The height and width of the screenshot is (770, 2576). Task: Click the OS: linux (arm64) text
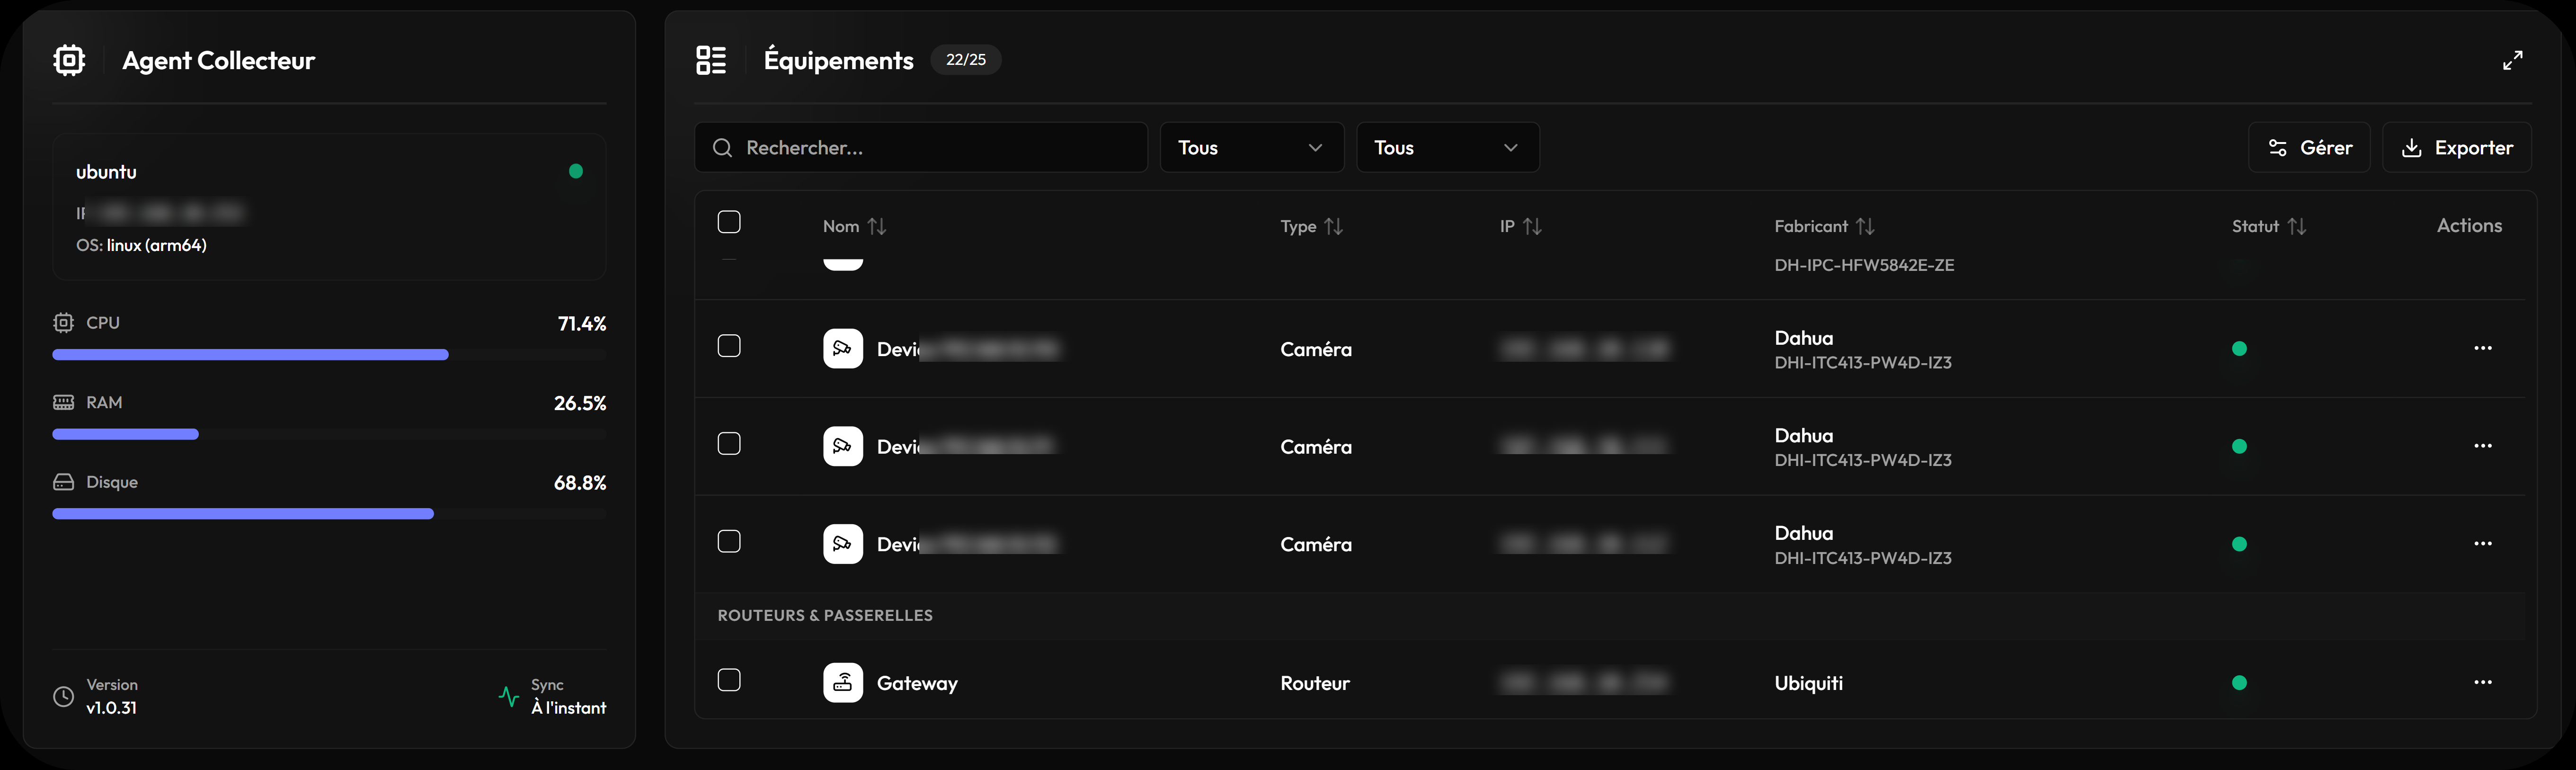click(141, 245)
